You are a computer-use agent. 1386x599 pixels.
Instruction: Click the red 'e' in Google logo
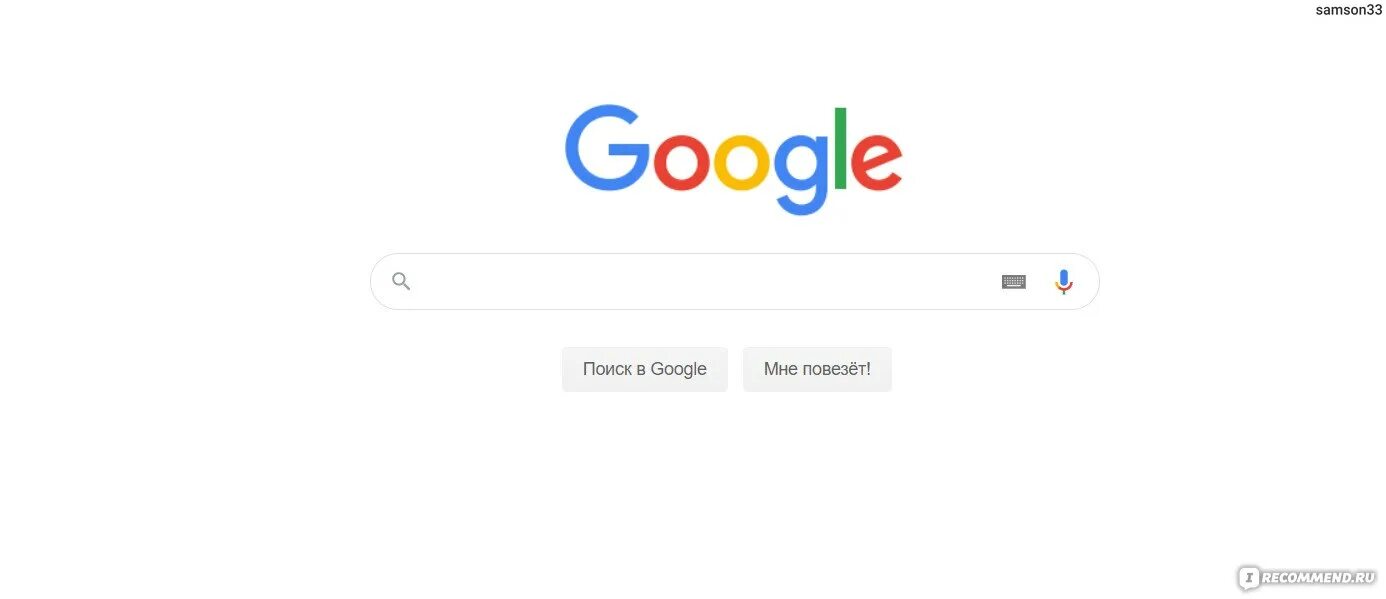tap(876, 162)
